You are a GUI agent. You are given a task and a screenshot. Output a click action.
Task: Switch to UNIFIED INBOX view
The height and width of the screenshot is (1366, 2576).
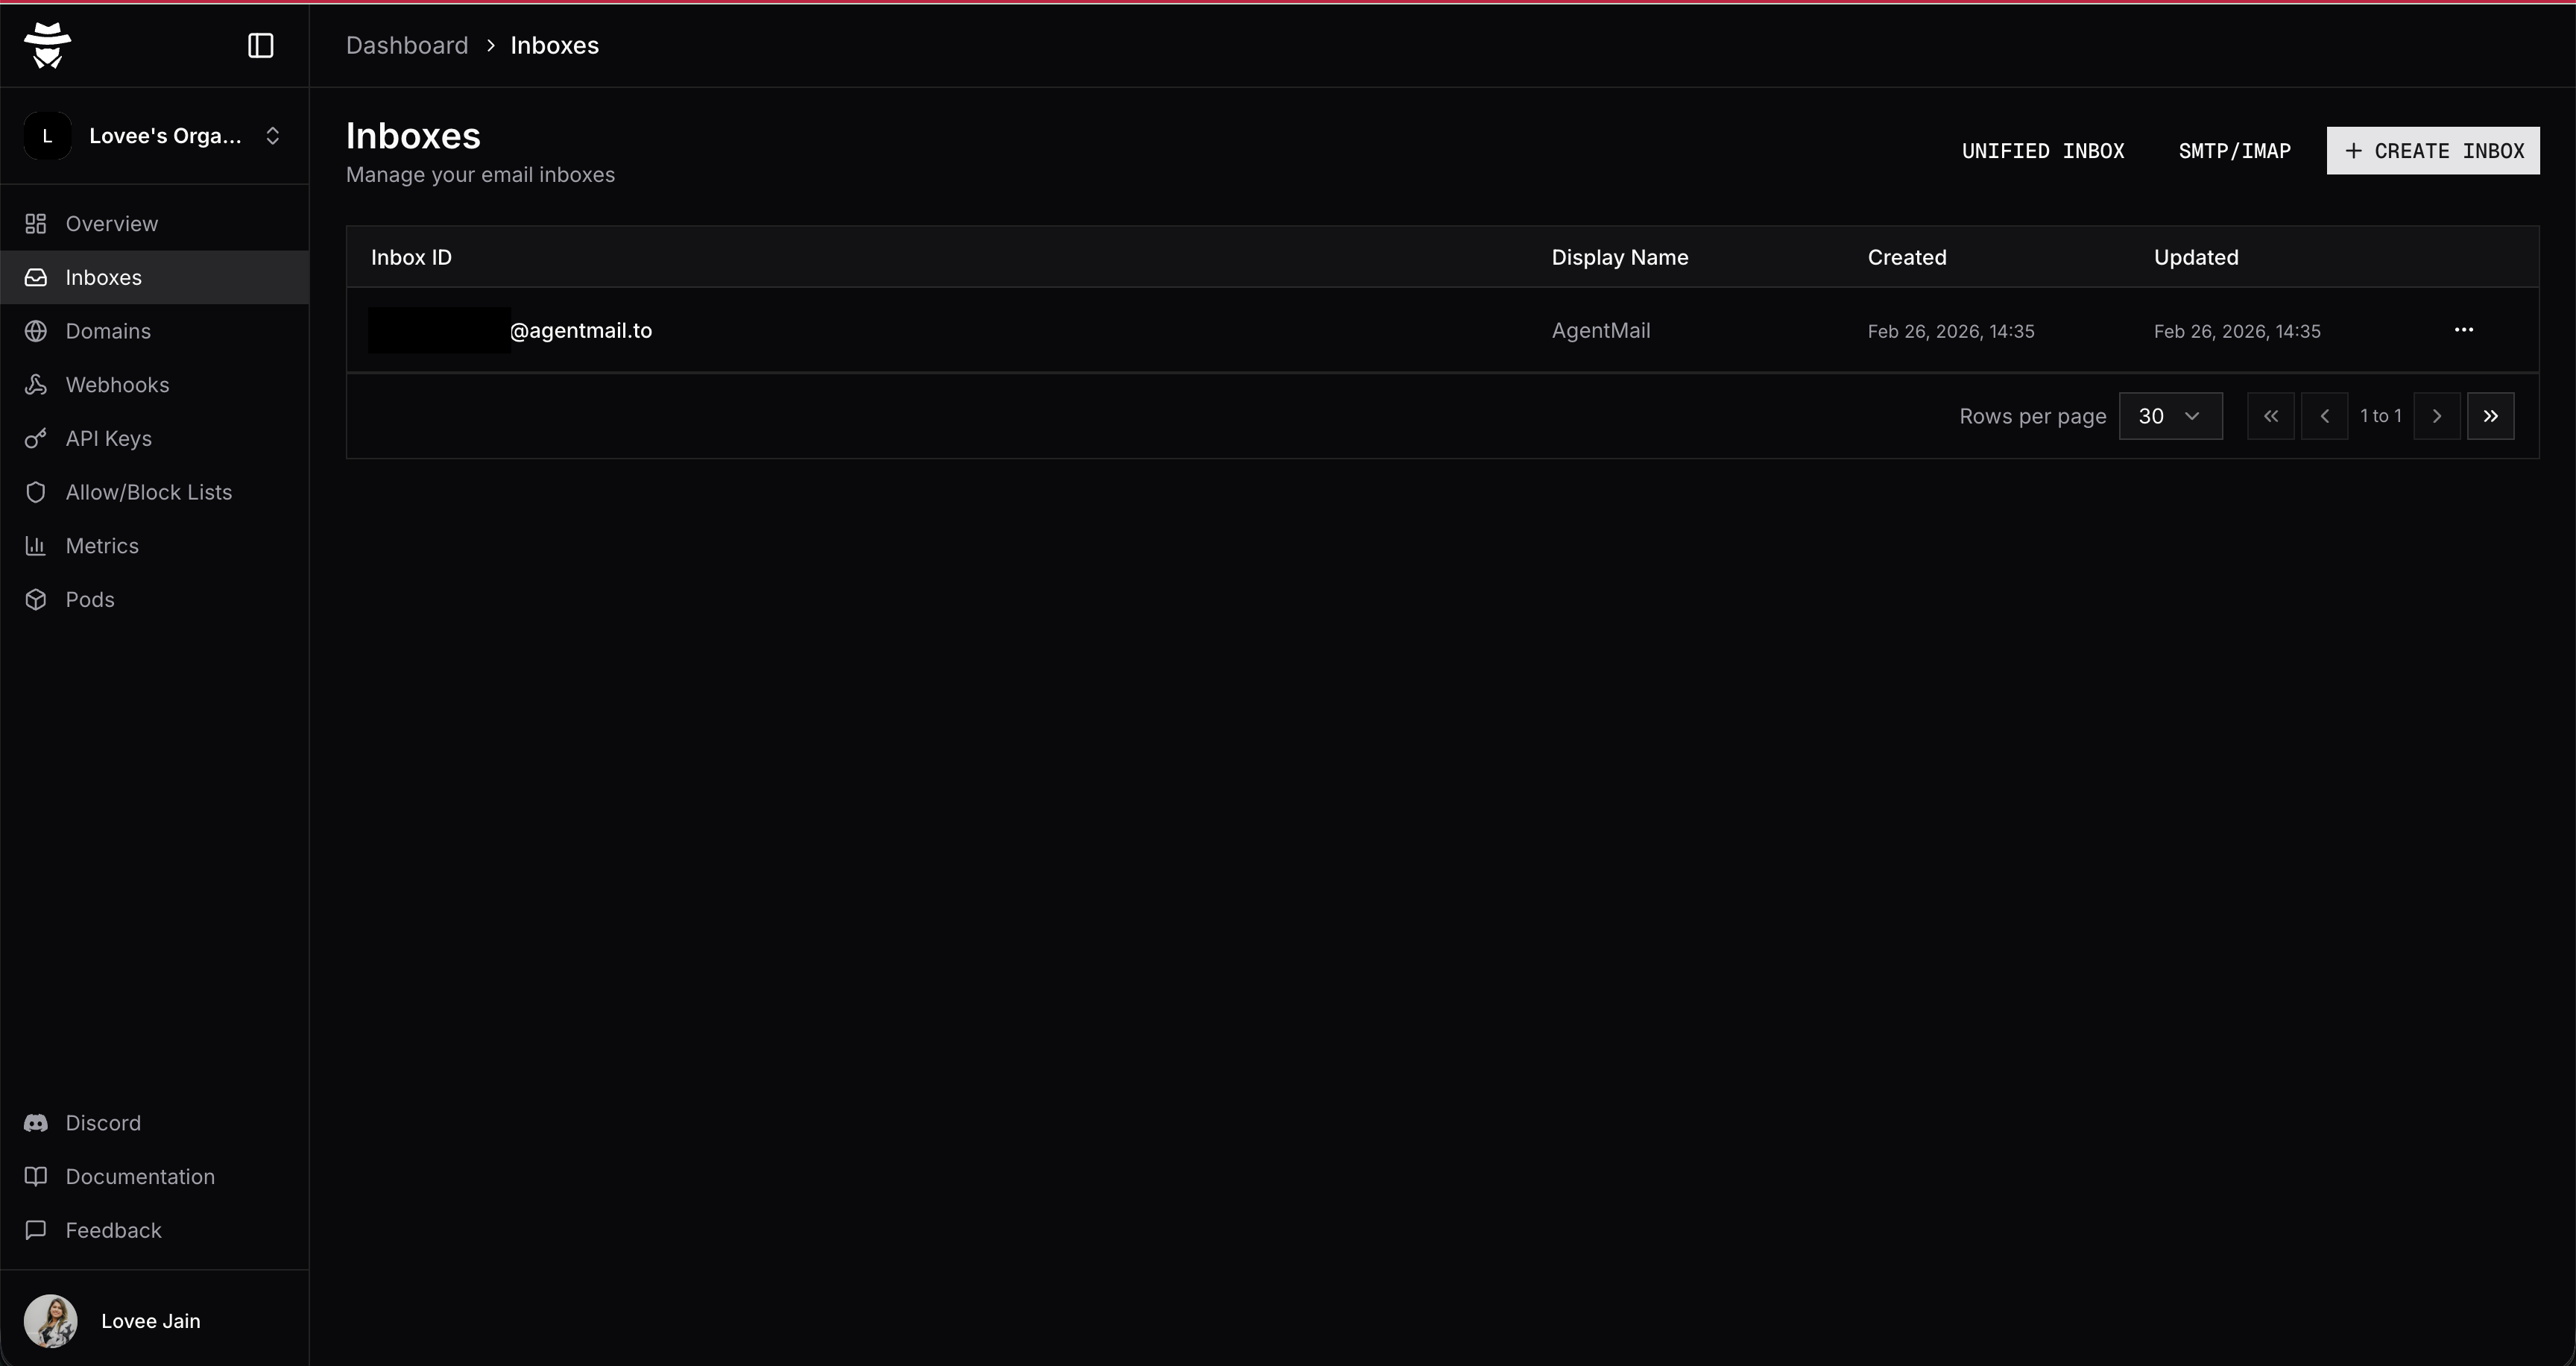[x=2042, y=150]
